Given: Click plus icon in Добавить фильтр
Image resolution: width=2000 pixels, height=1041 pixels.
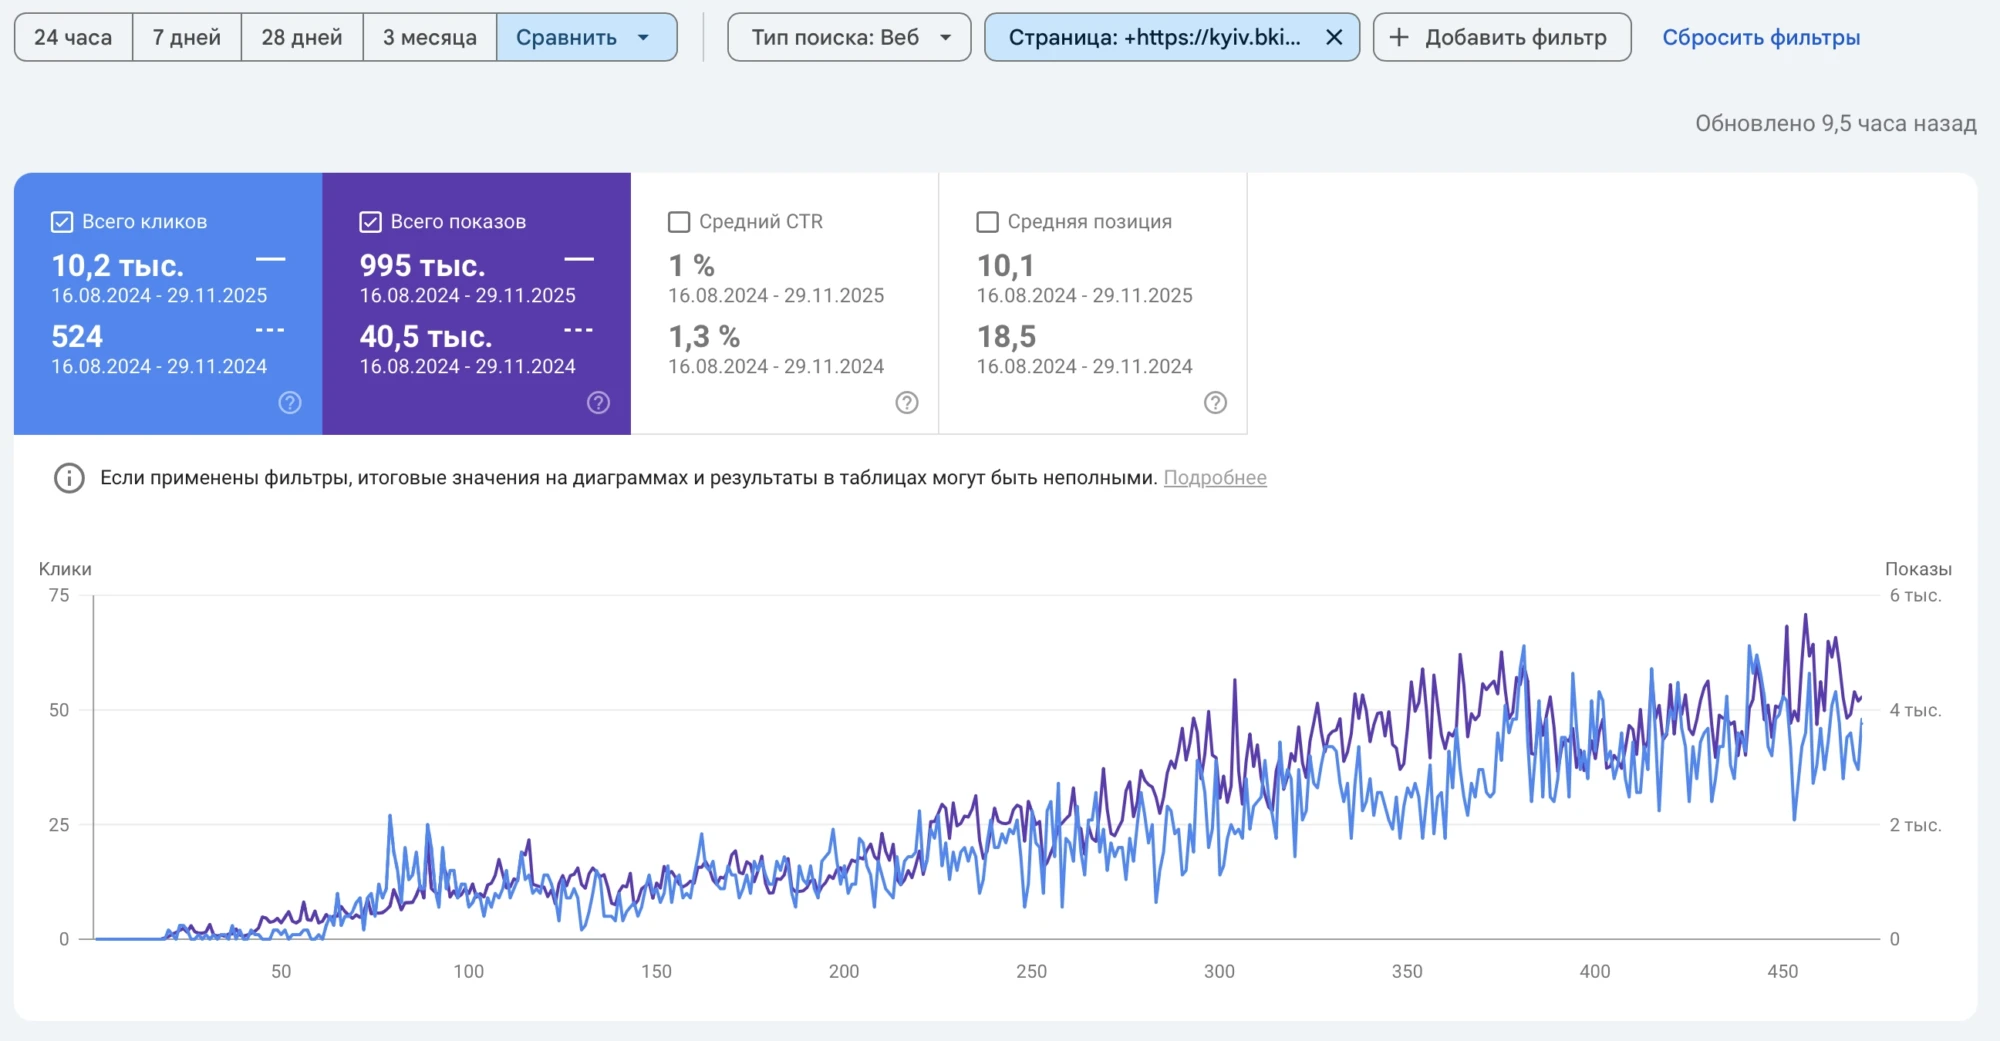Looking at the screenshot, I should [1399, 38].
